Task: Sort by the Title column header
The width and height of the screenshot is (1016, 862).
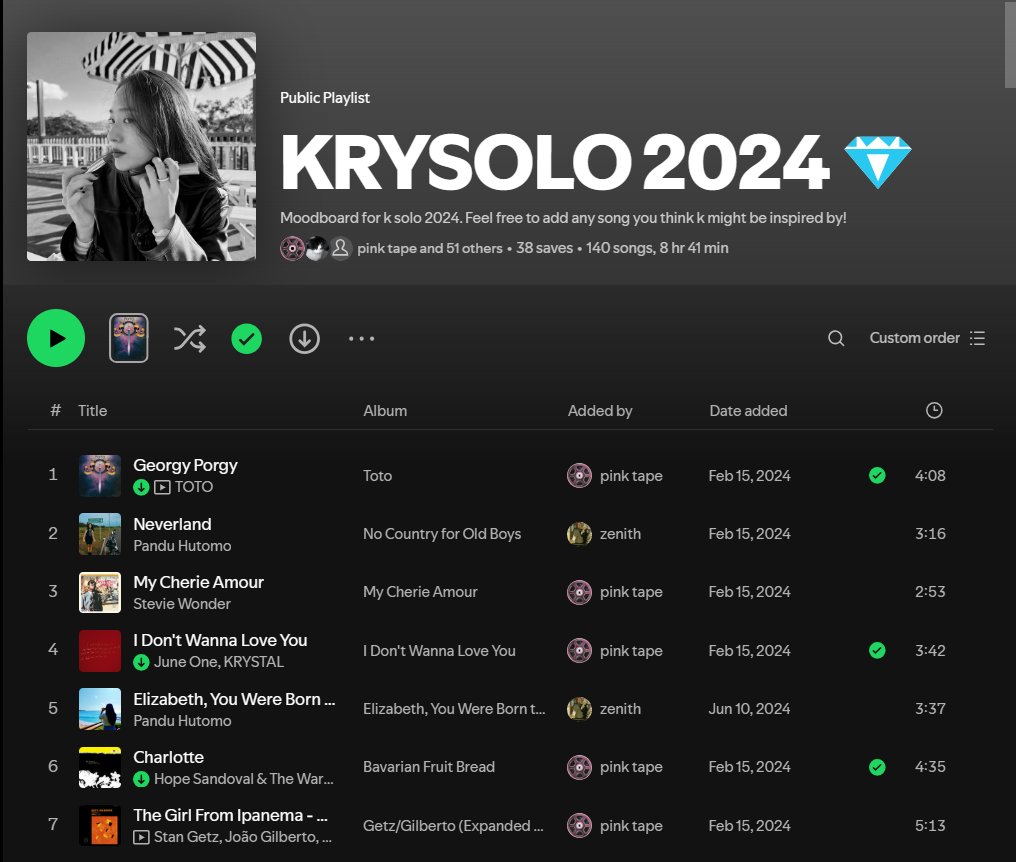Action: coord(93,410)
